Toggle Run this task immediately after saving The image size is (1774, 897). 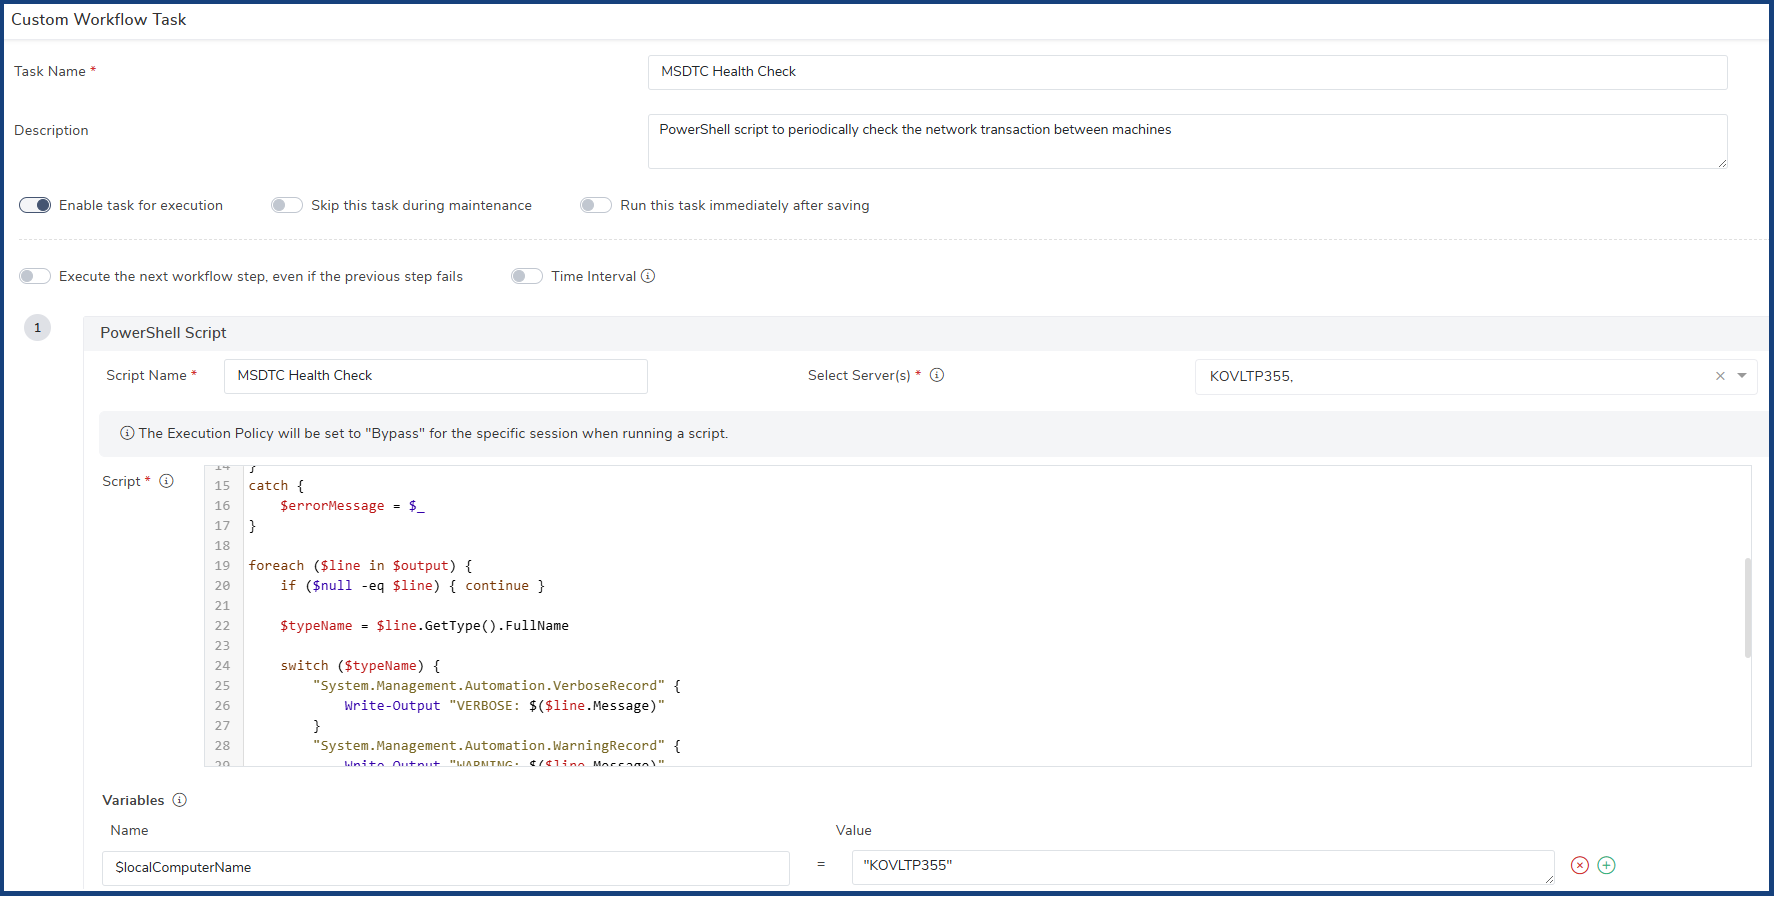click(596, 205)
